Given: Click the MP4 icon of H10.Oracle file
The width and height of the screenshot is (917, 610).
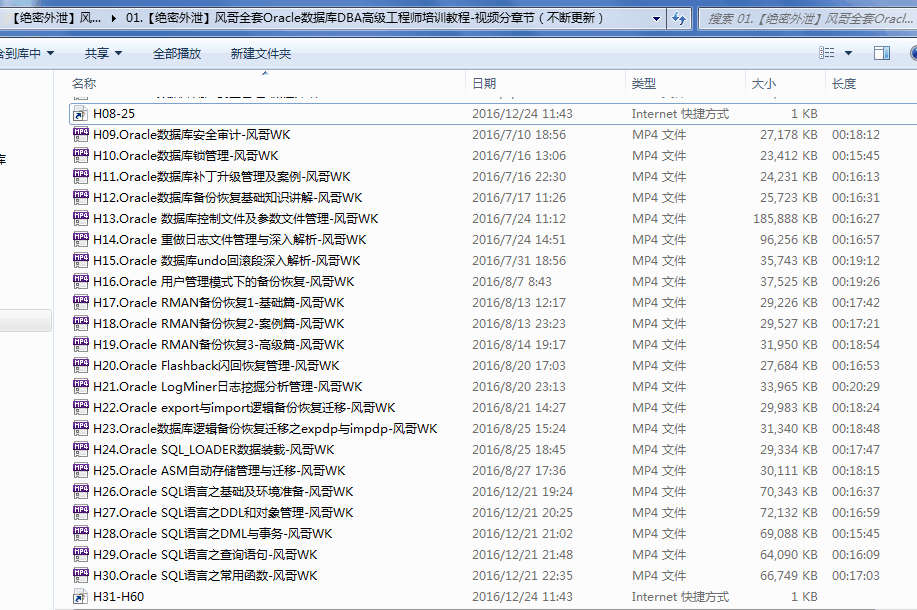Looking at the screenshot, I should [x=80, y=156].
